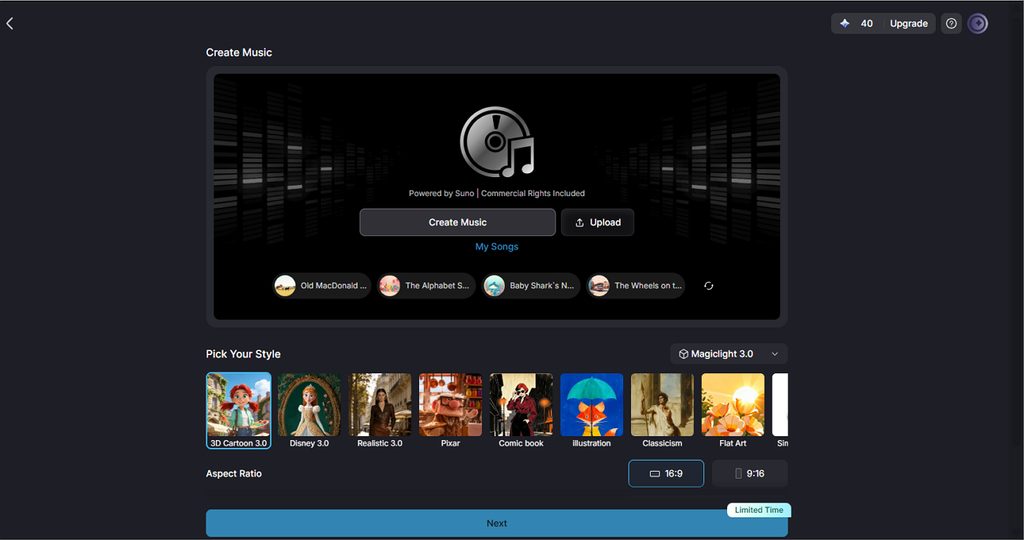The height and width of the screenshot is (540, 1024).
Task: Select the 16:9 aspect ratio
Action: click(666, 473)
